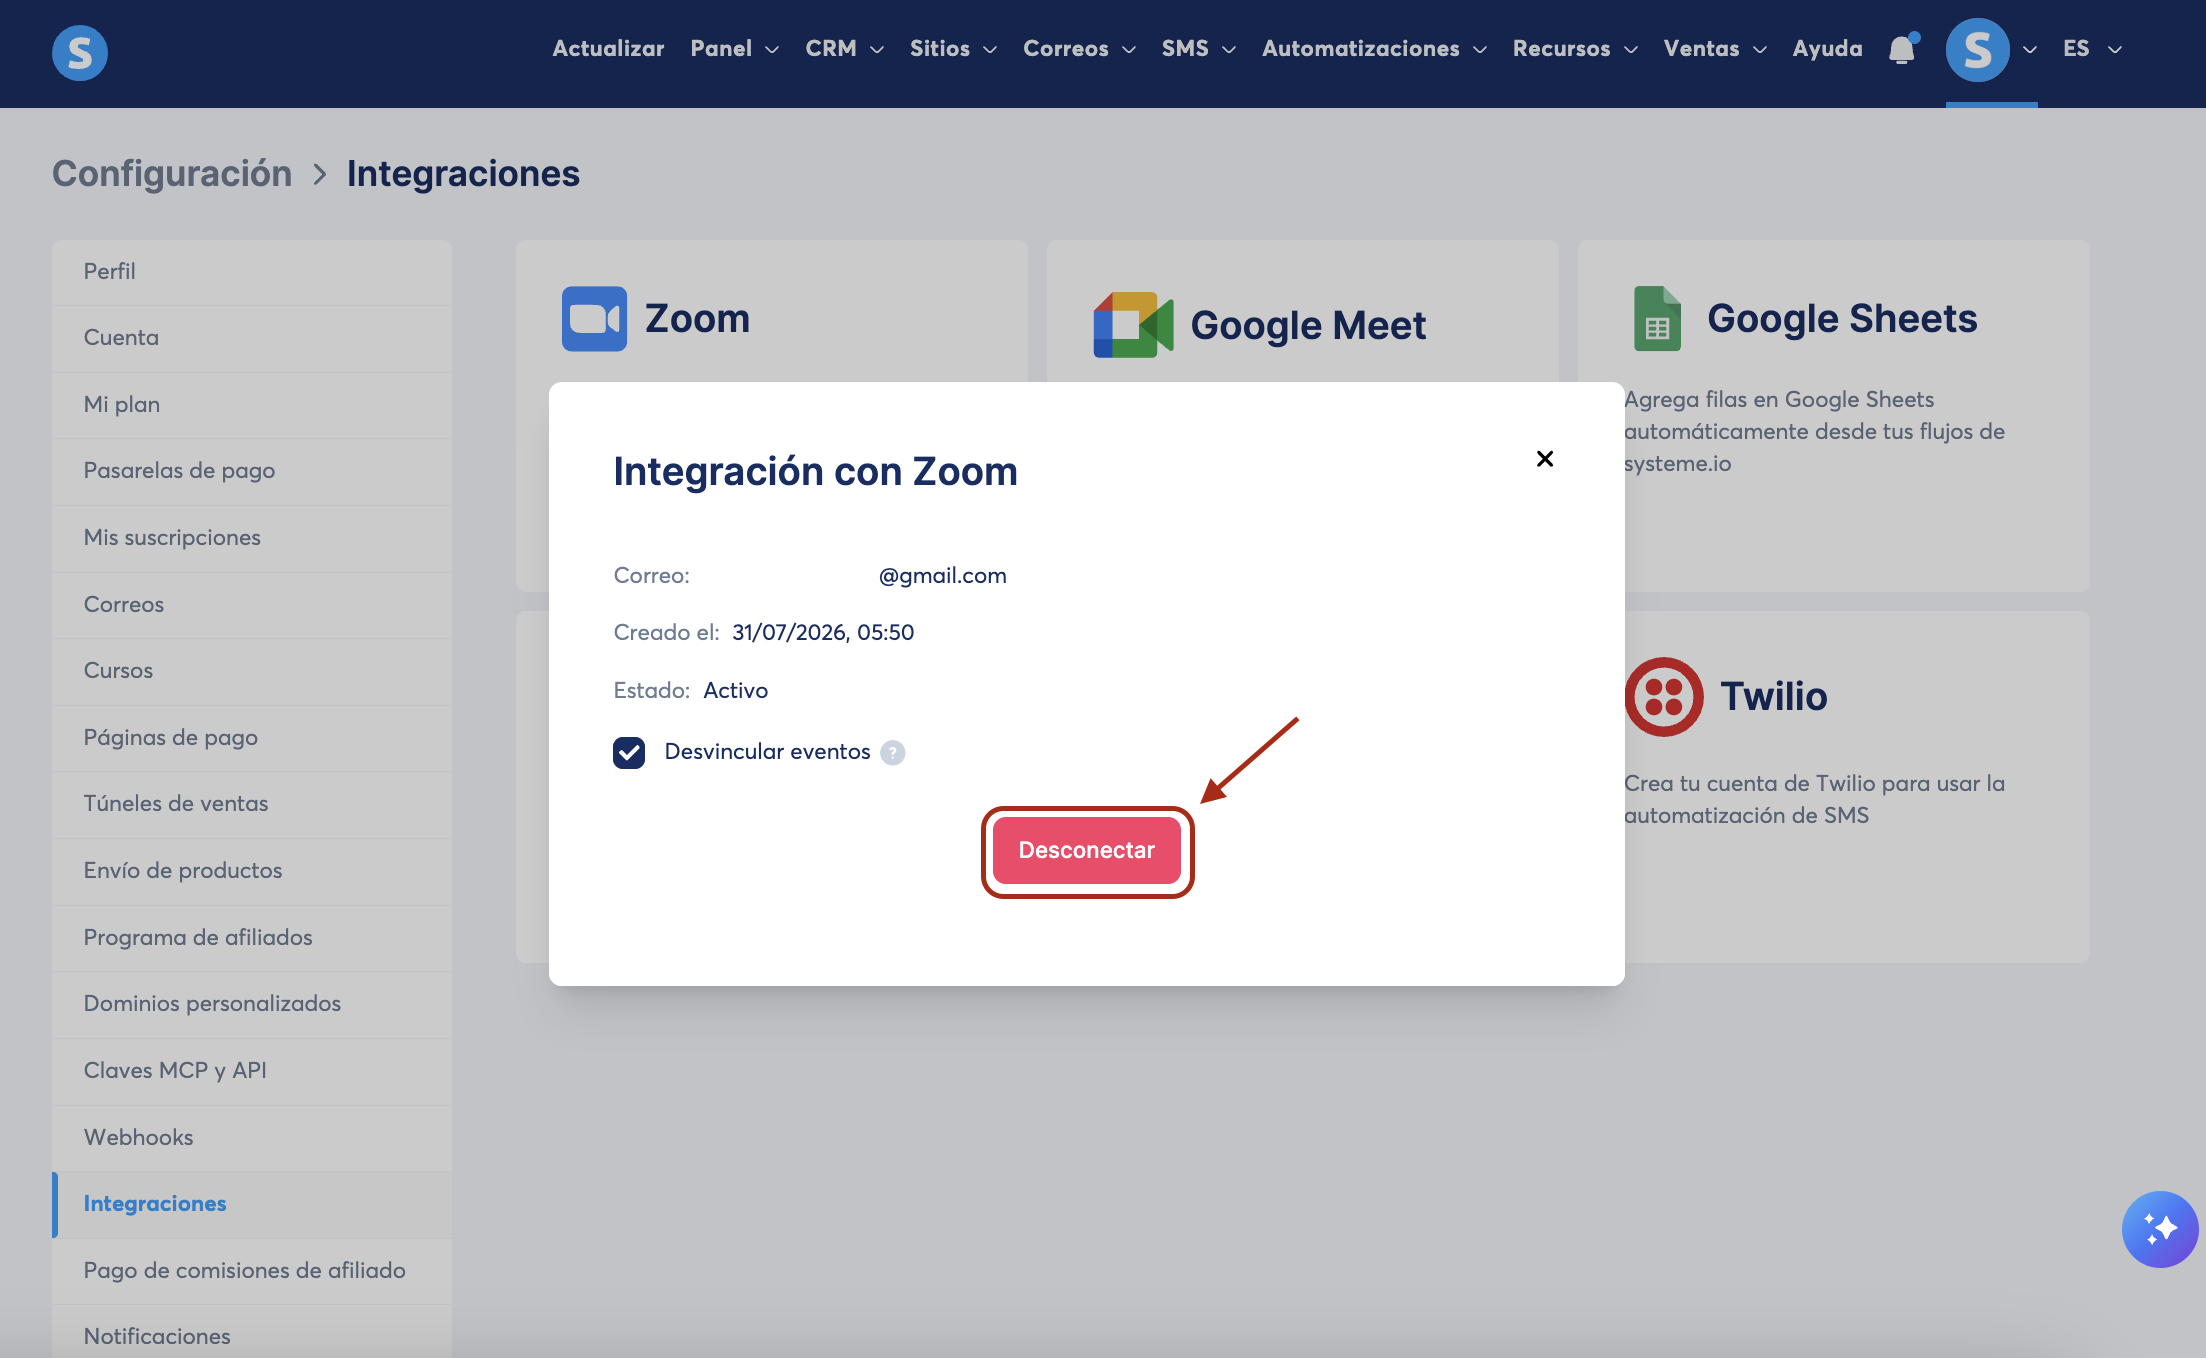Click the Google Sheets icon
Viewport: 2206px width, 1358px height.
tap(1657, 319)
